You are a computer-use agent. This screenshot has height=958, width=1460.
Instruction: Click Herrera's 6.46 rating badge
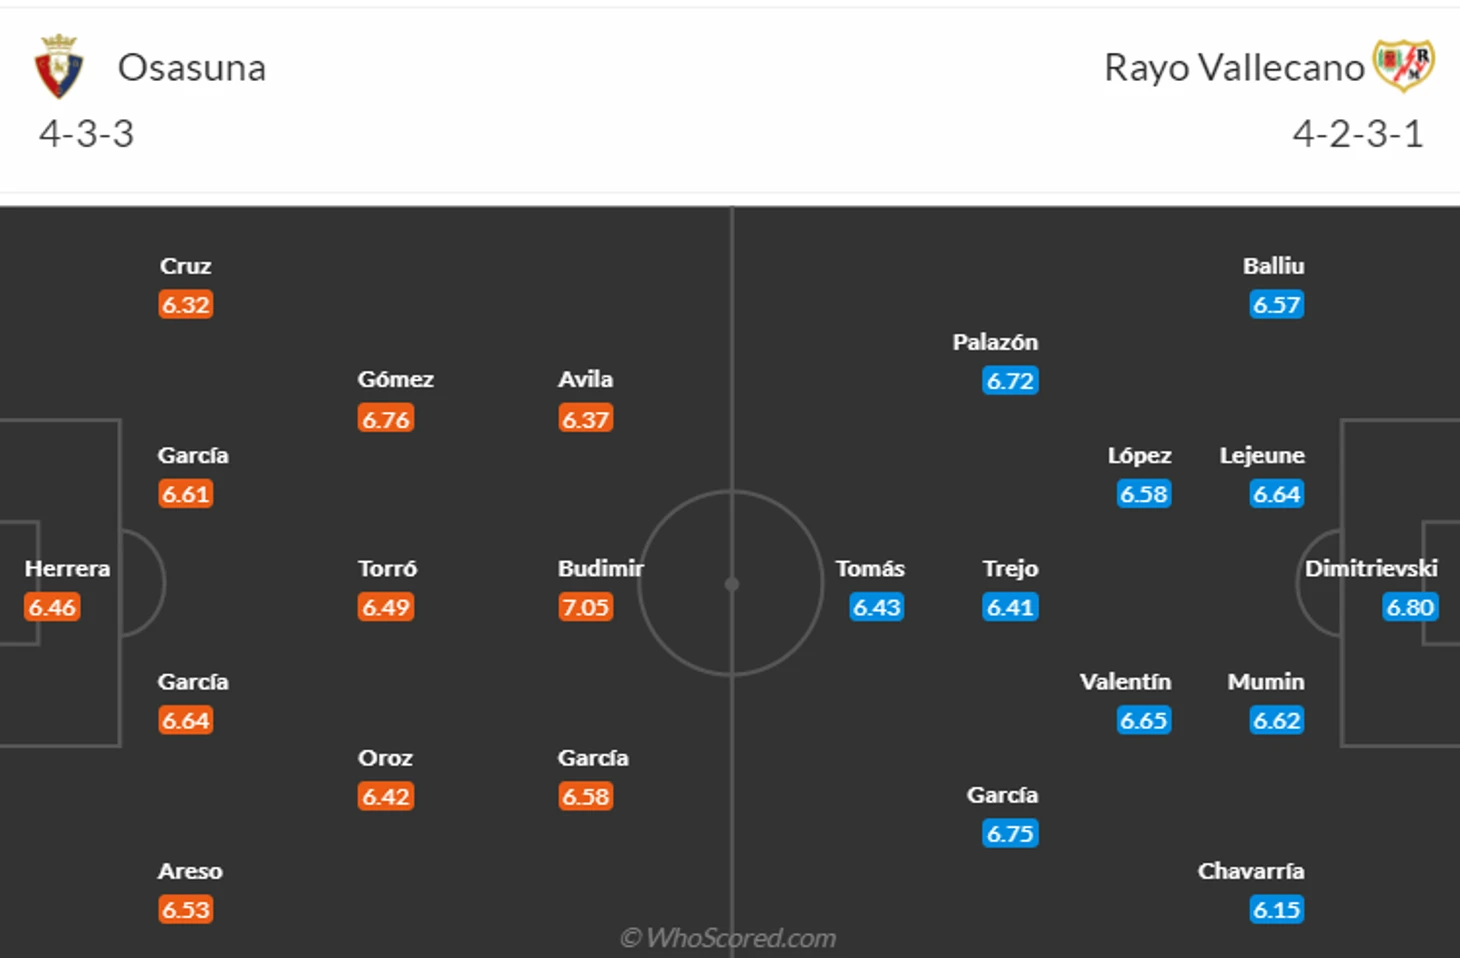(52, 607)
